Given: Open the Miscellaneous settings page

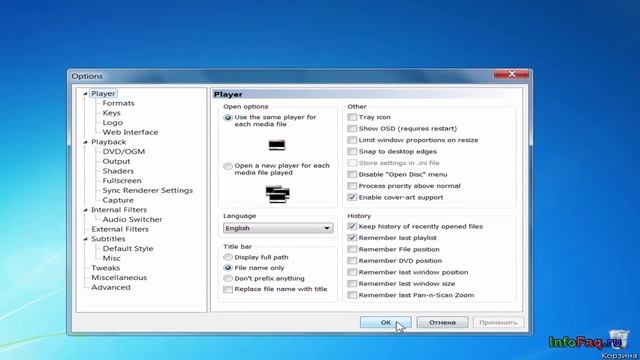Looking at the screenshot, I should click(119, 278).
